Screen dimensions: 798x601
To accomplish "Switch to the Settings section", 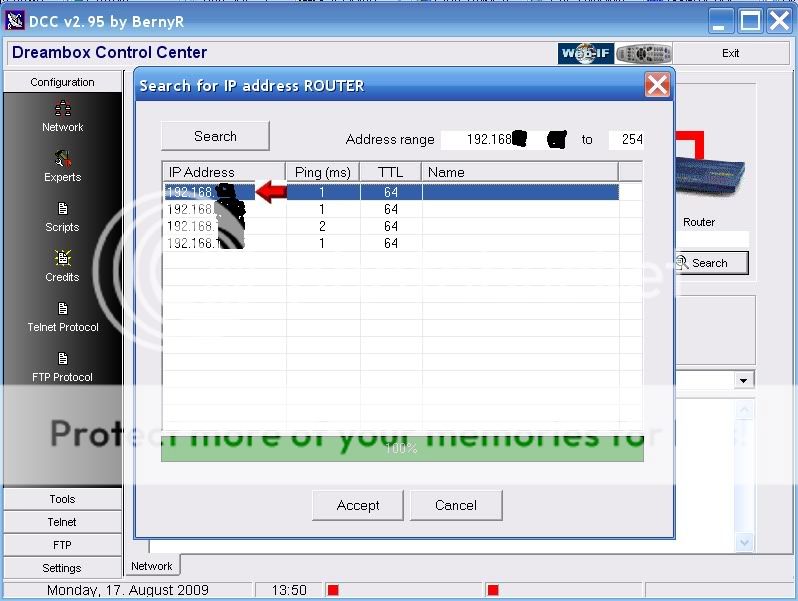I will [x=62, y=568].
